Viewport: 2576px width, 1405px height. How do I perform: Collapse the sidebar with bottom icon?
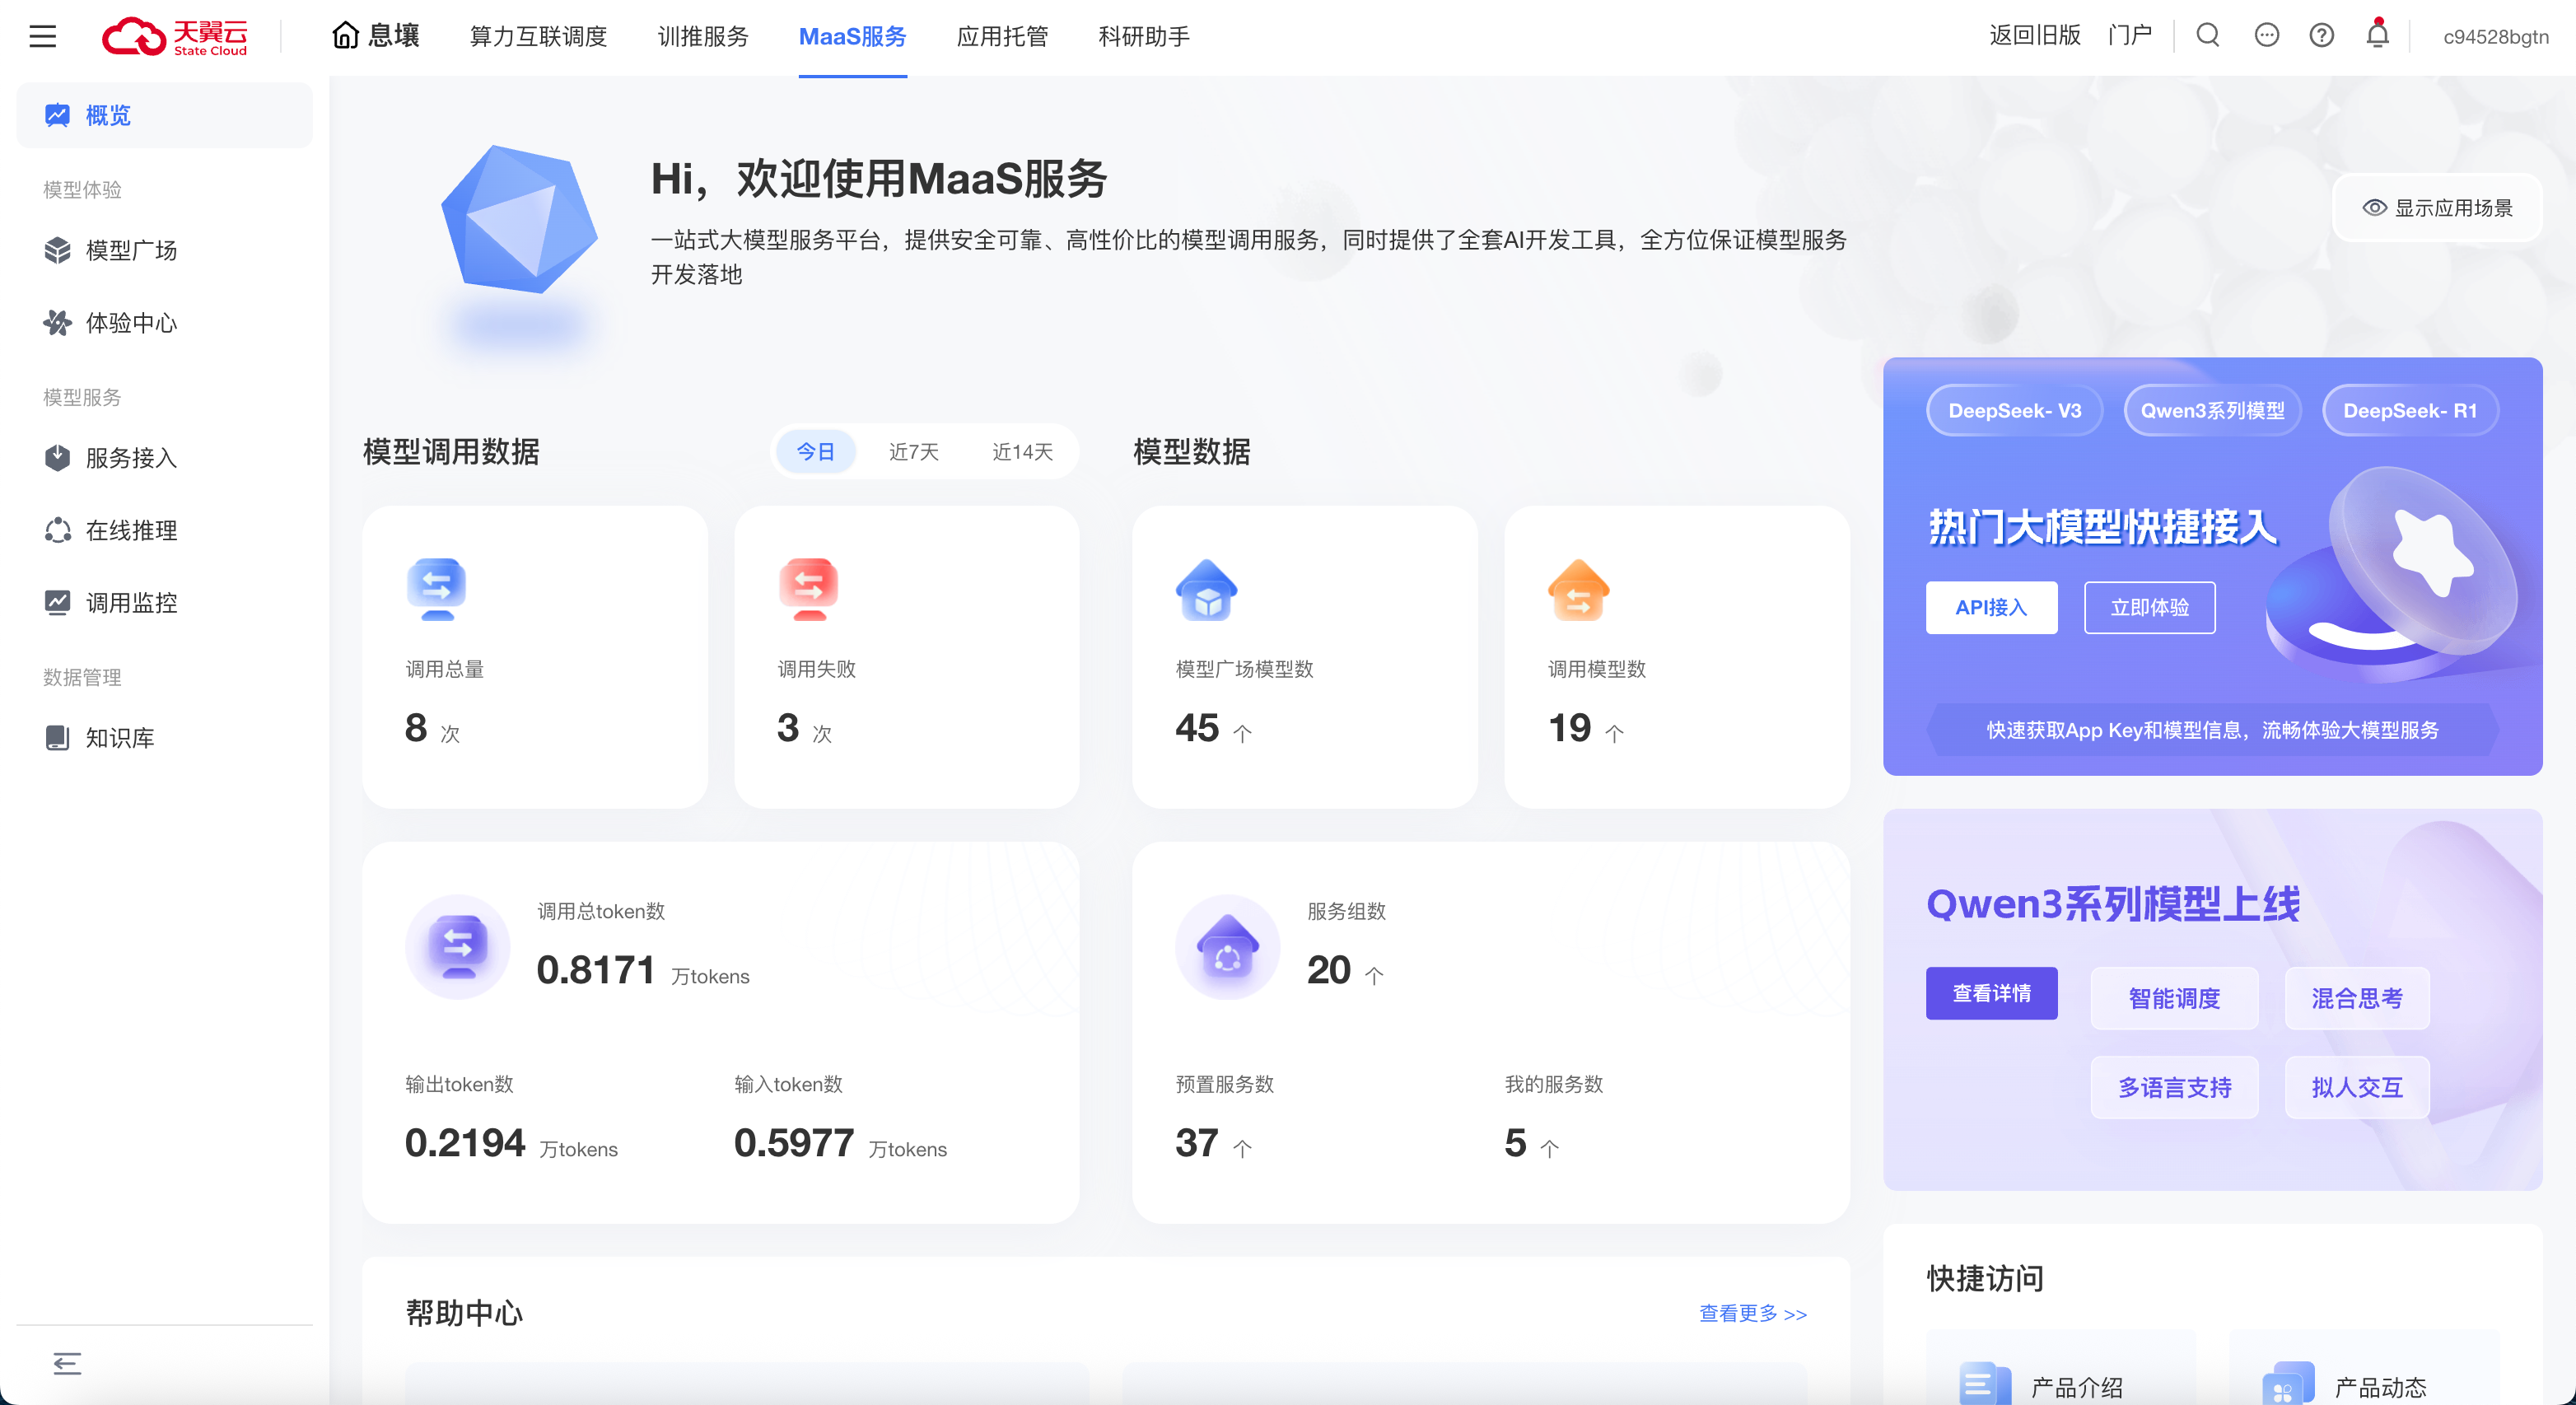67,1362
